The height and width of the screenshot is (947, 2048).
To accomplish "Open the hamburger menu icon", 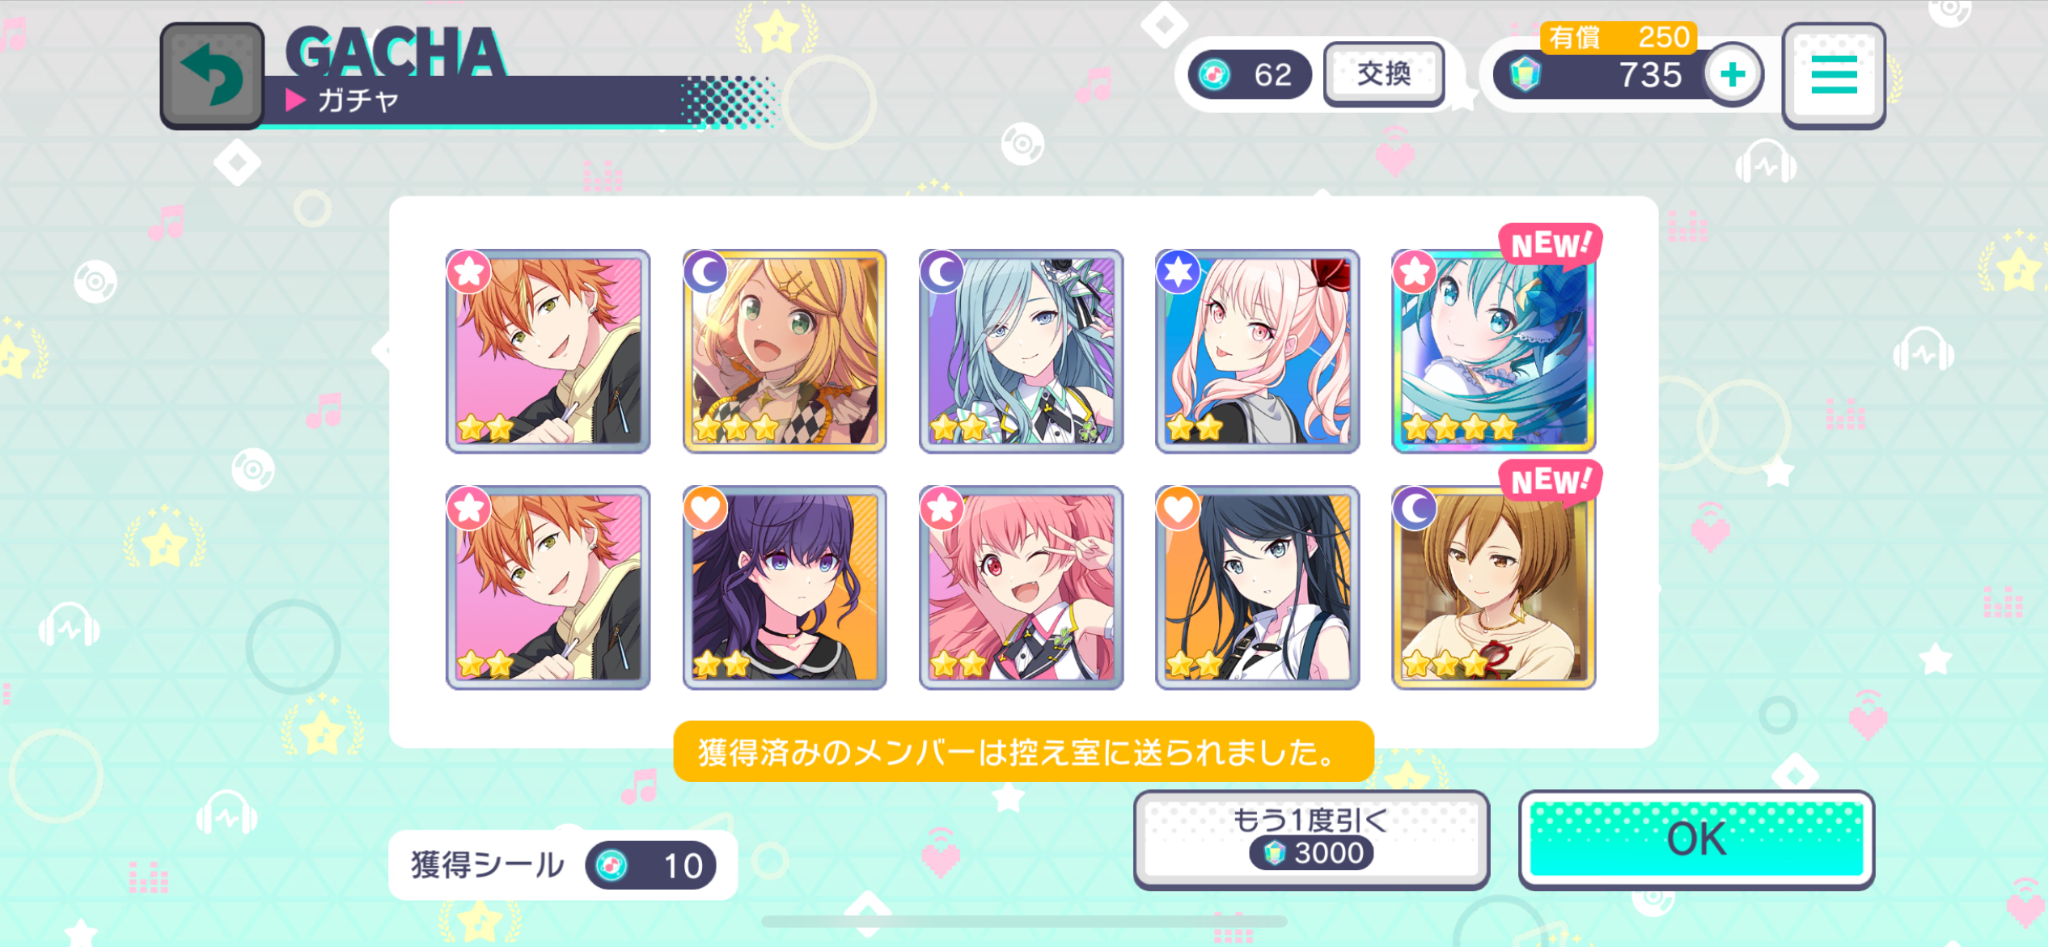I will [x=1834, y=76].
